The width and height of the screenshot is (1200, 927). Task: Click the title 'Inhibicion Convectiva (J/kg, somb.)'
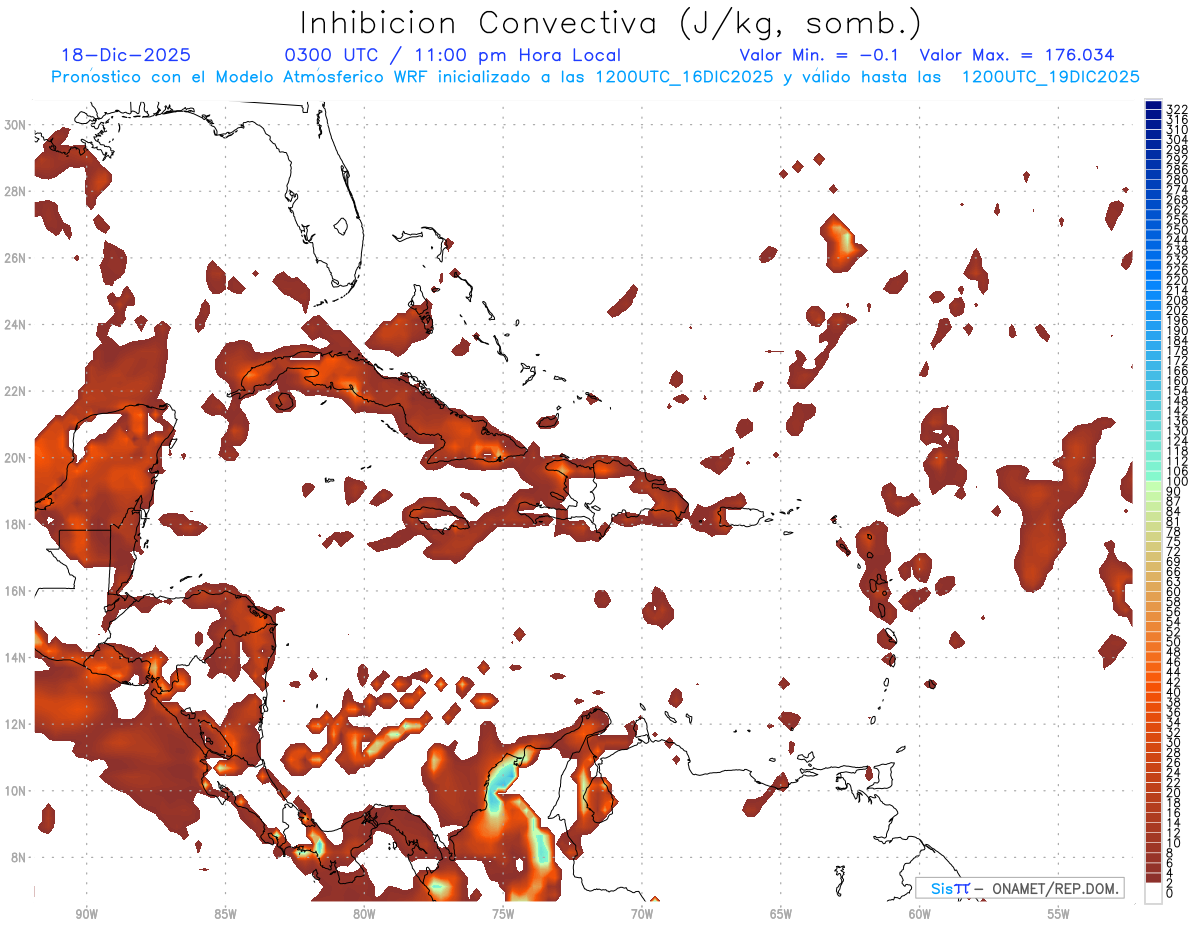(x=611, y=23)
